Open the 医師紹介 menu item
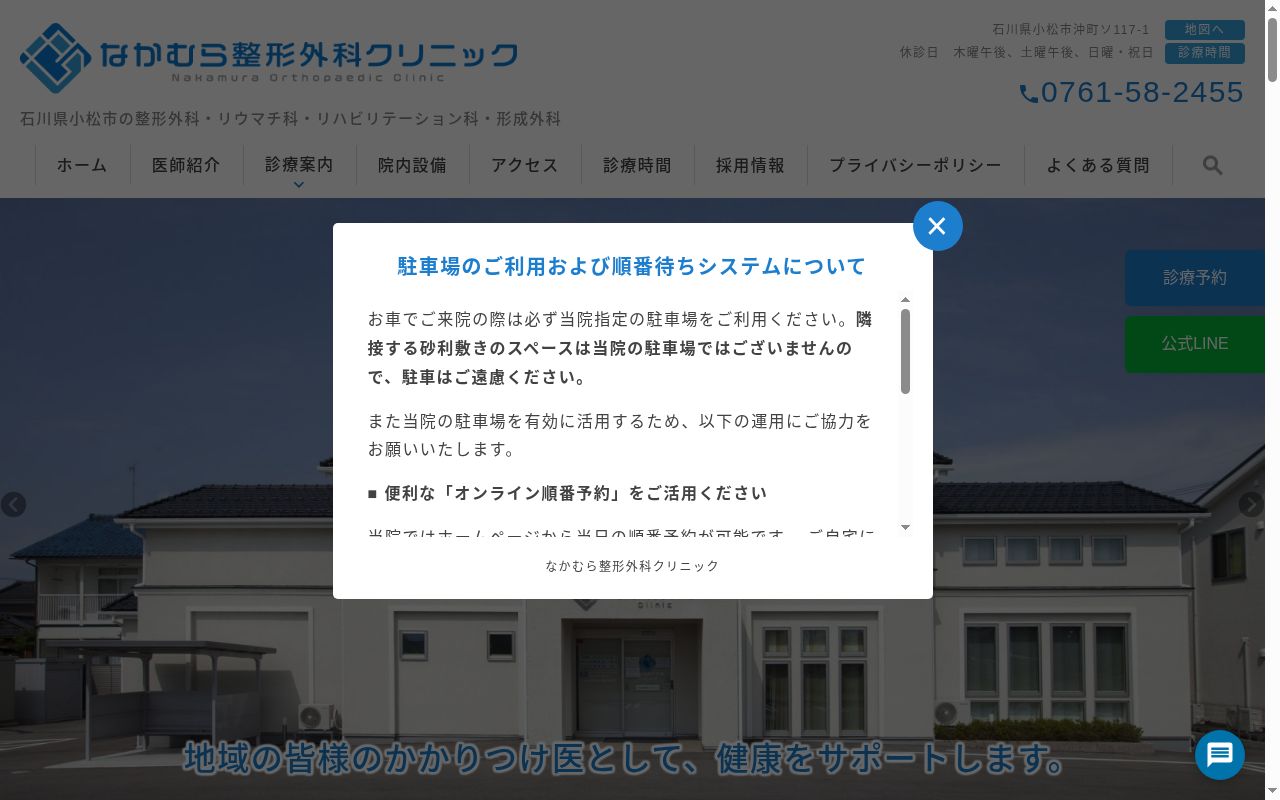This screenshot has height=800, width=1280. tap(186, 165)
